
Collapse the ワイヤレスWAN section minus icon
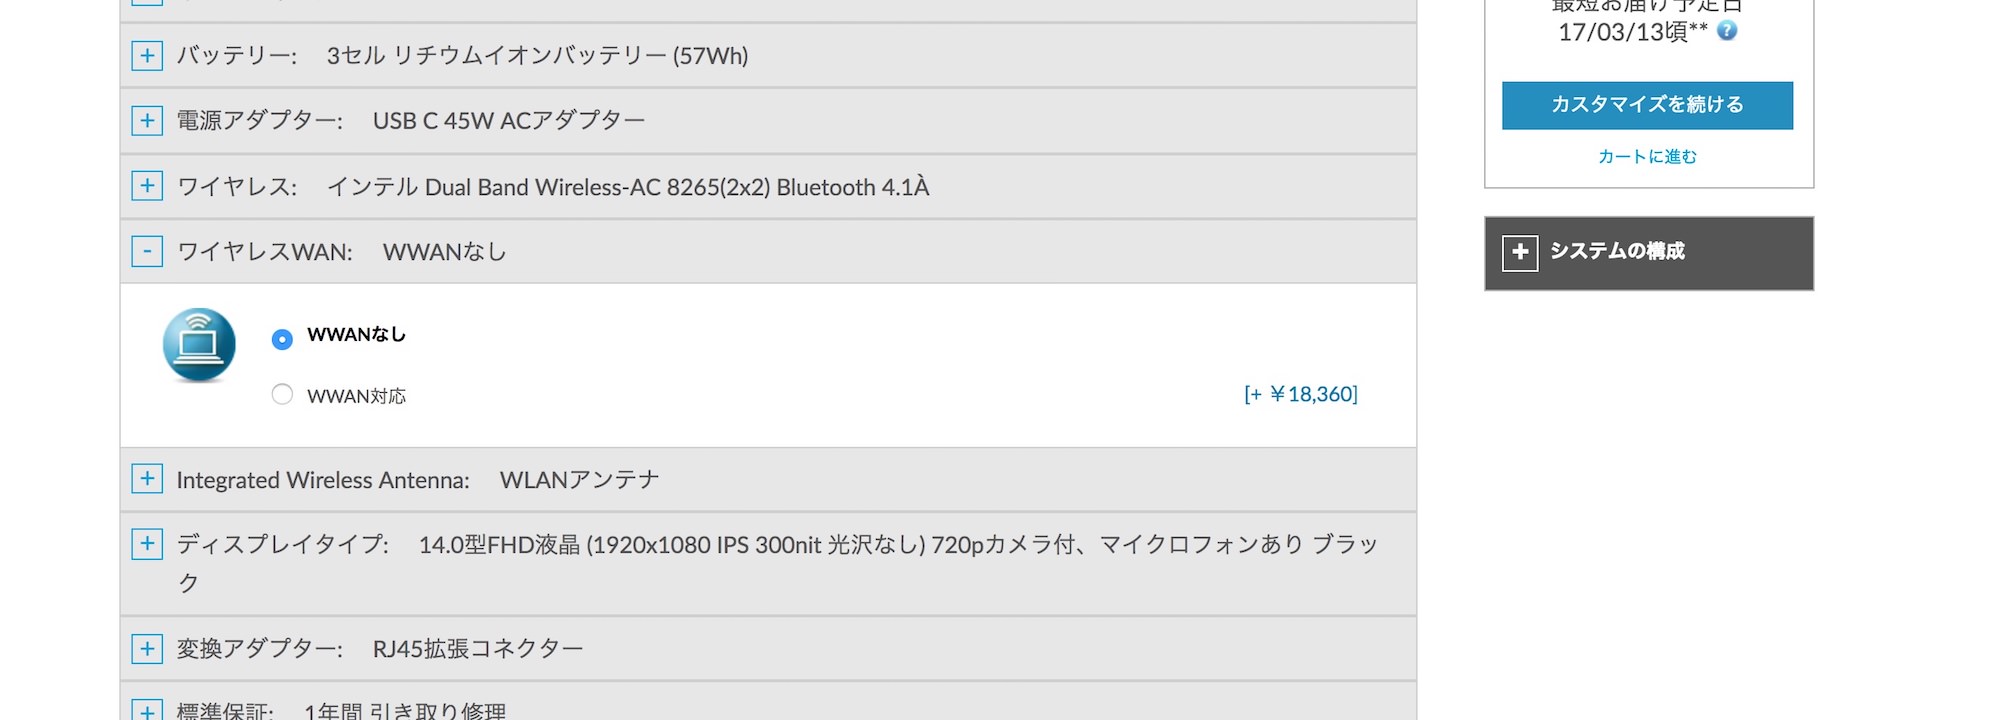coord(147,251)
